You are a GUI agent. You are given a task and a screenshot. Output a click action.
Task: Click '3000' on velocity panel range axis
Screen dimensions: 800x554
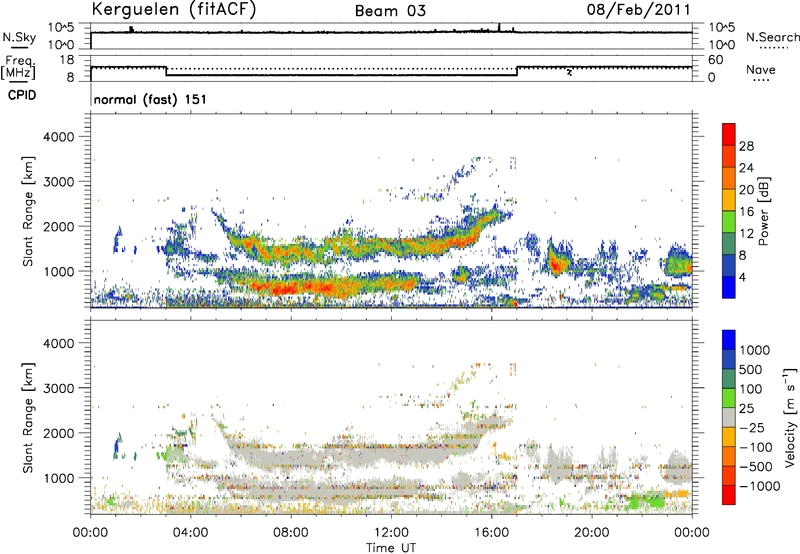tap(59, 388)
